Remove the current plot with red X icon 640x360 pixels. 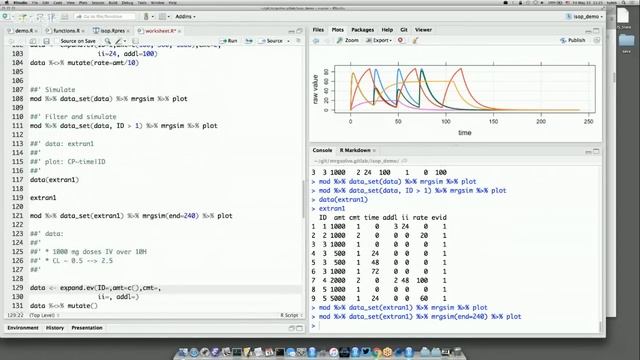pos(401,40)
